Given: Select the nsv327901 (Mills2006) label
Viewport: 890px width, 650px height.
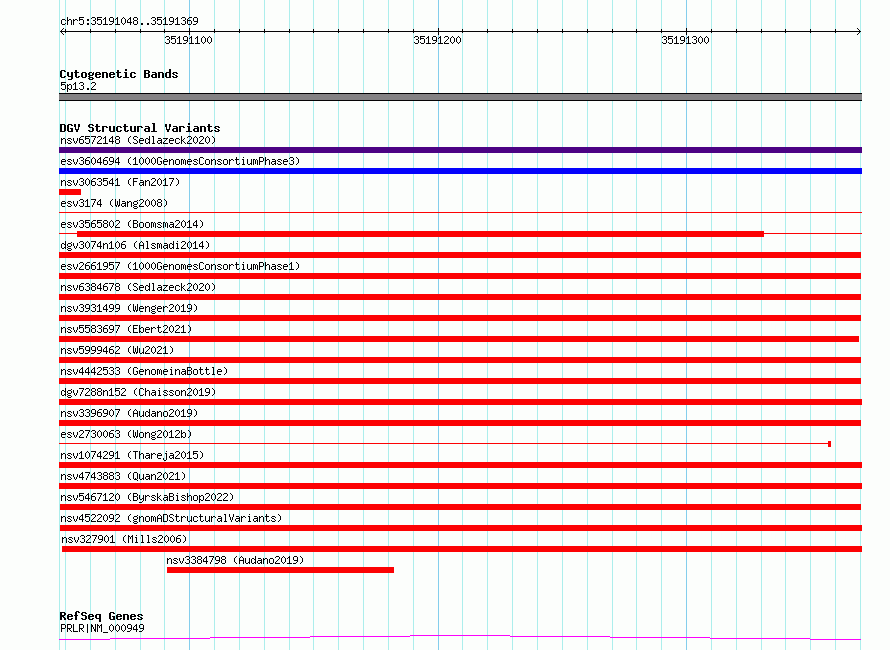Looking at the screenshot, I should click(x=124, y=539).
